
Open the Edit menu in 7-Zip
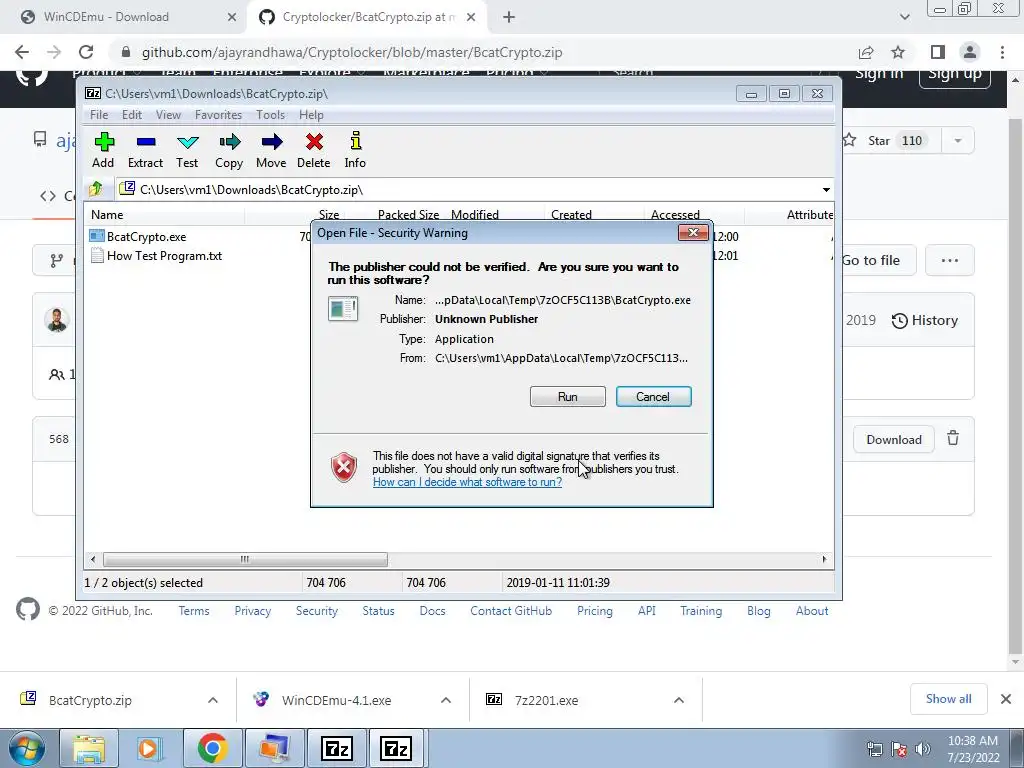132,115
